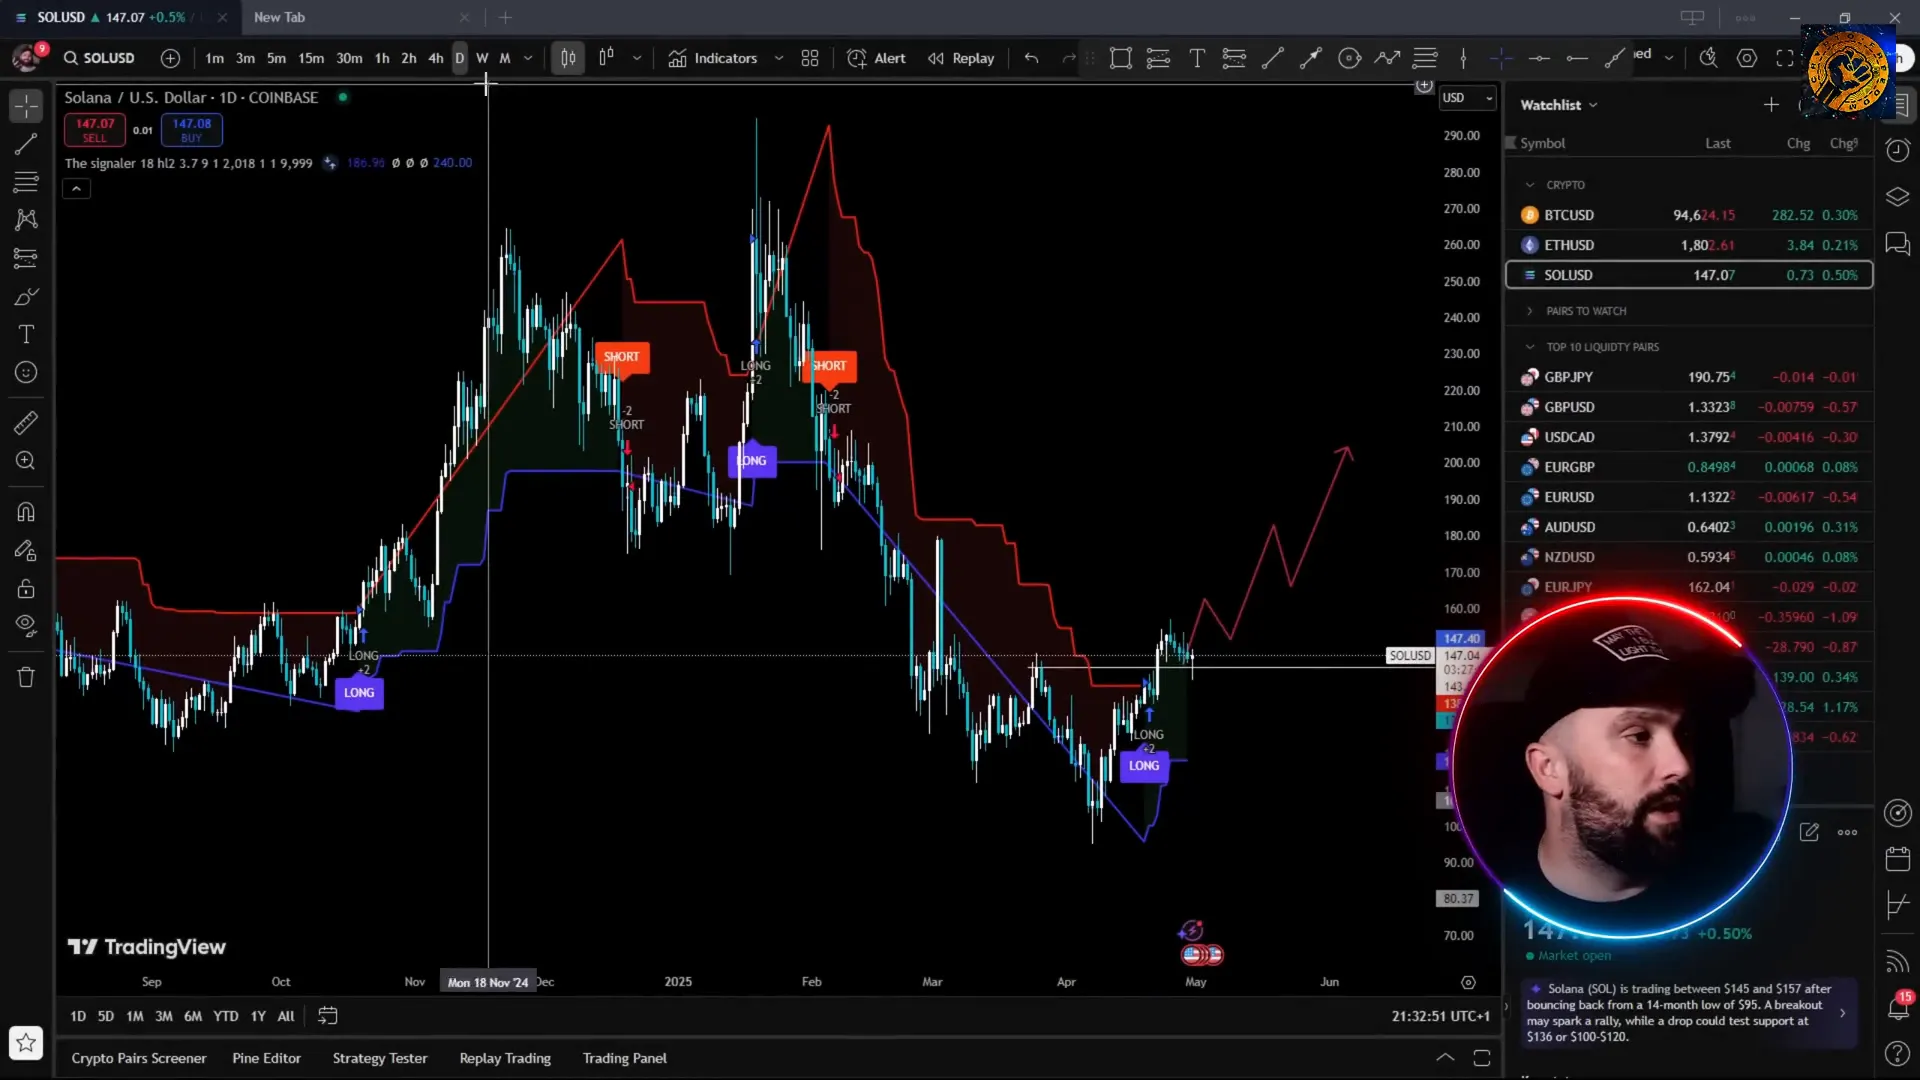Open the Replay Trading tab

pyautogui.click(x=505, y=1058)
